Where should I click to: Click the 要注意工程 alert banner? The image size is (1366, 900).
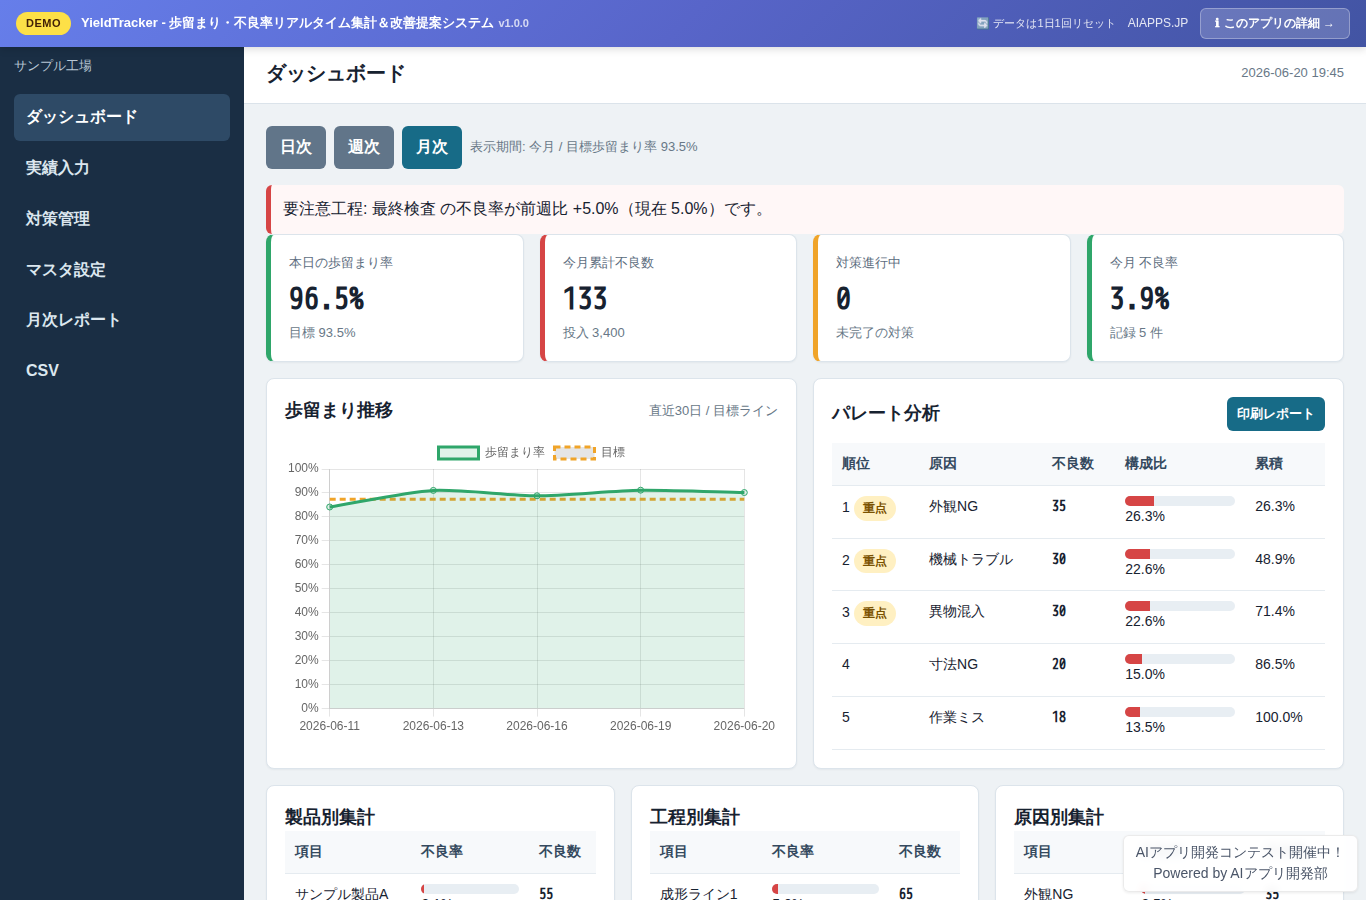coord(805,209)
